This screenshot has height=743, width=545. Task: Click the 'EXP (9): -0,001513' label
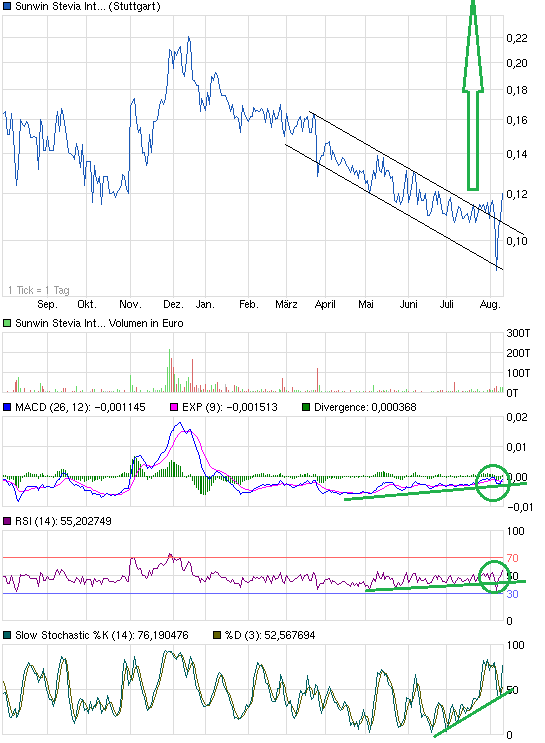[x=230, y=407]
